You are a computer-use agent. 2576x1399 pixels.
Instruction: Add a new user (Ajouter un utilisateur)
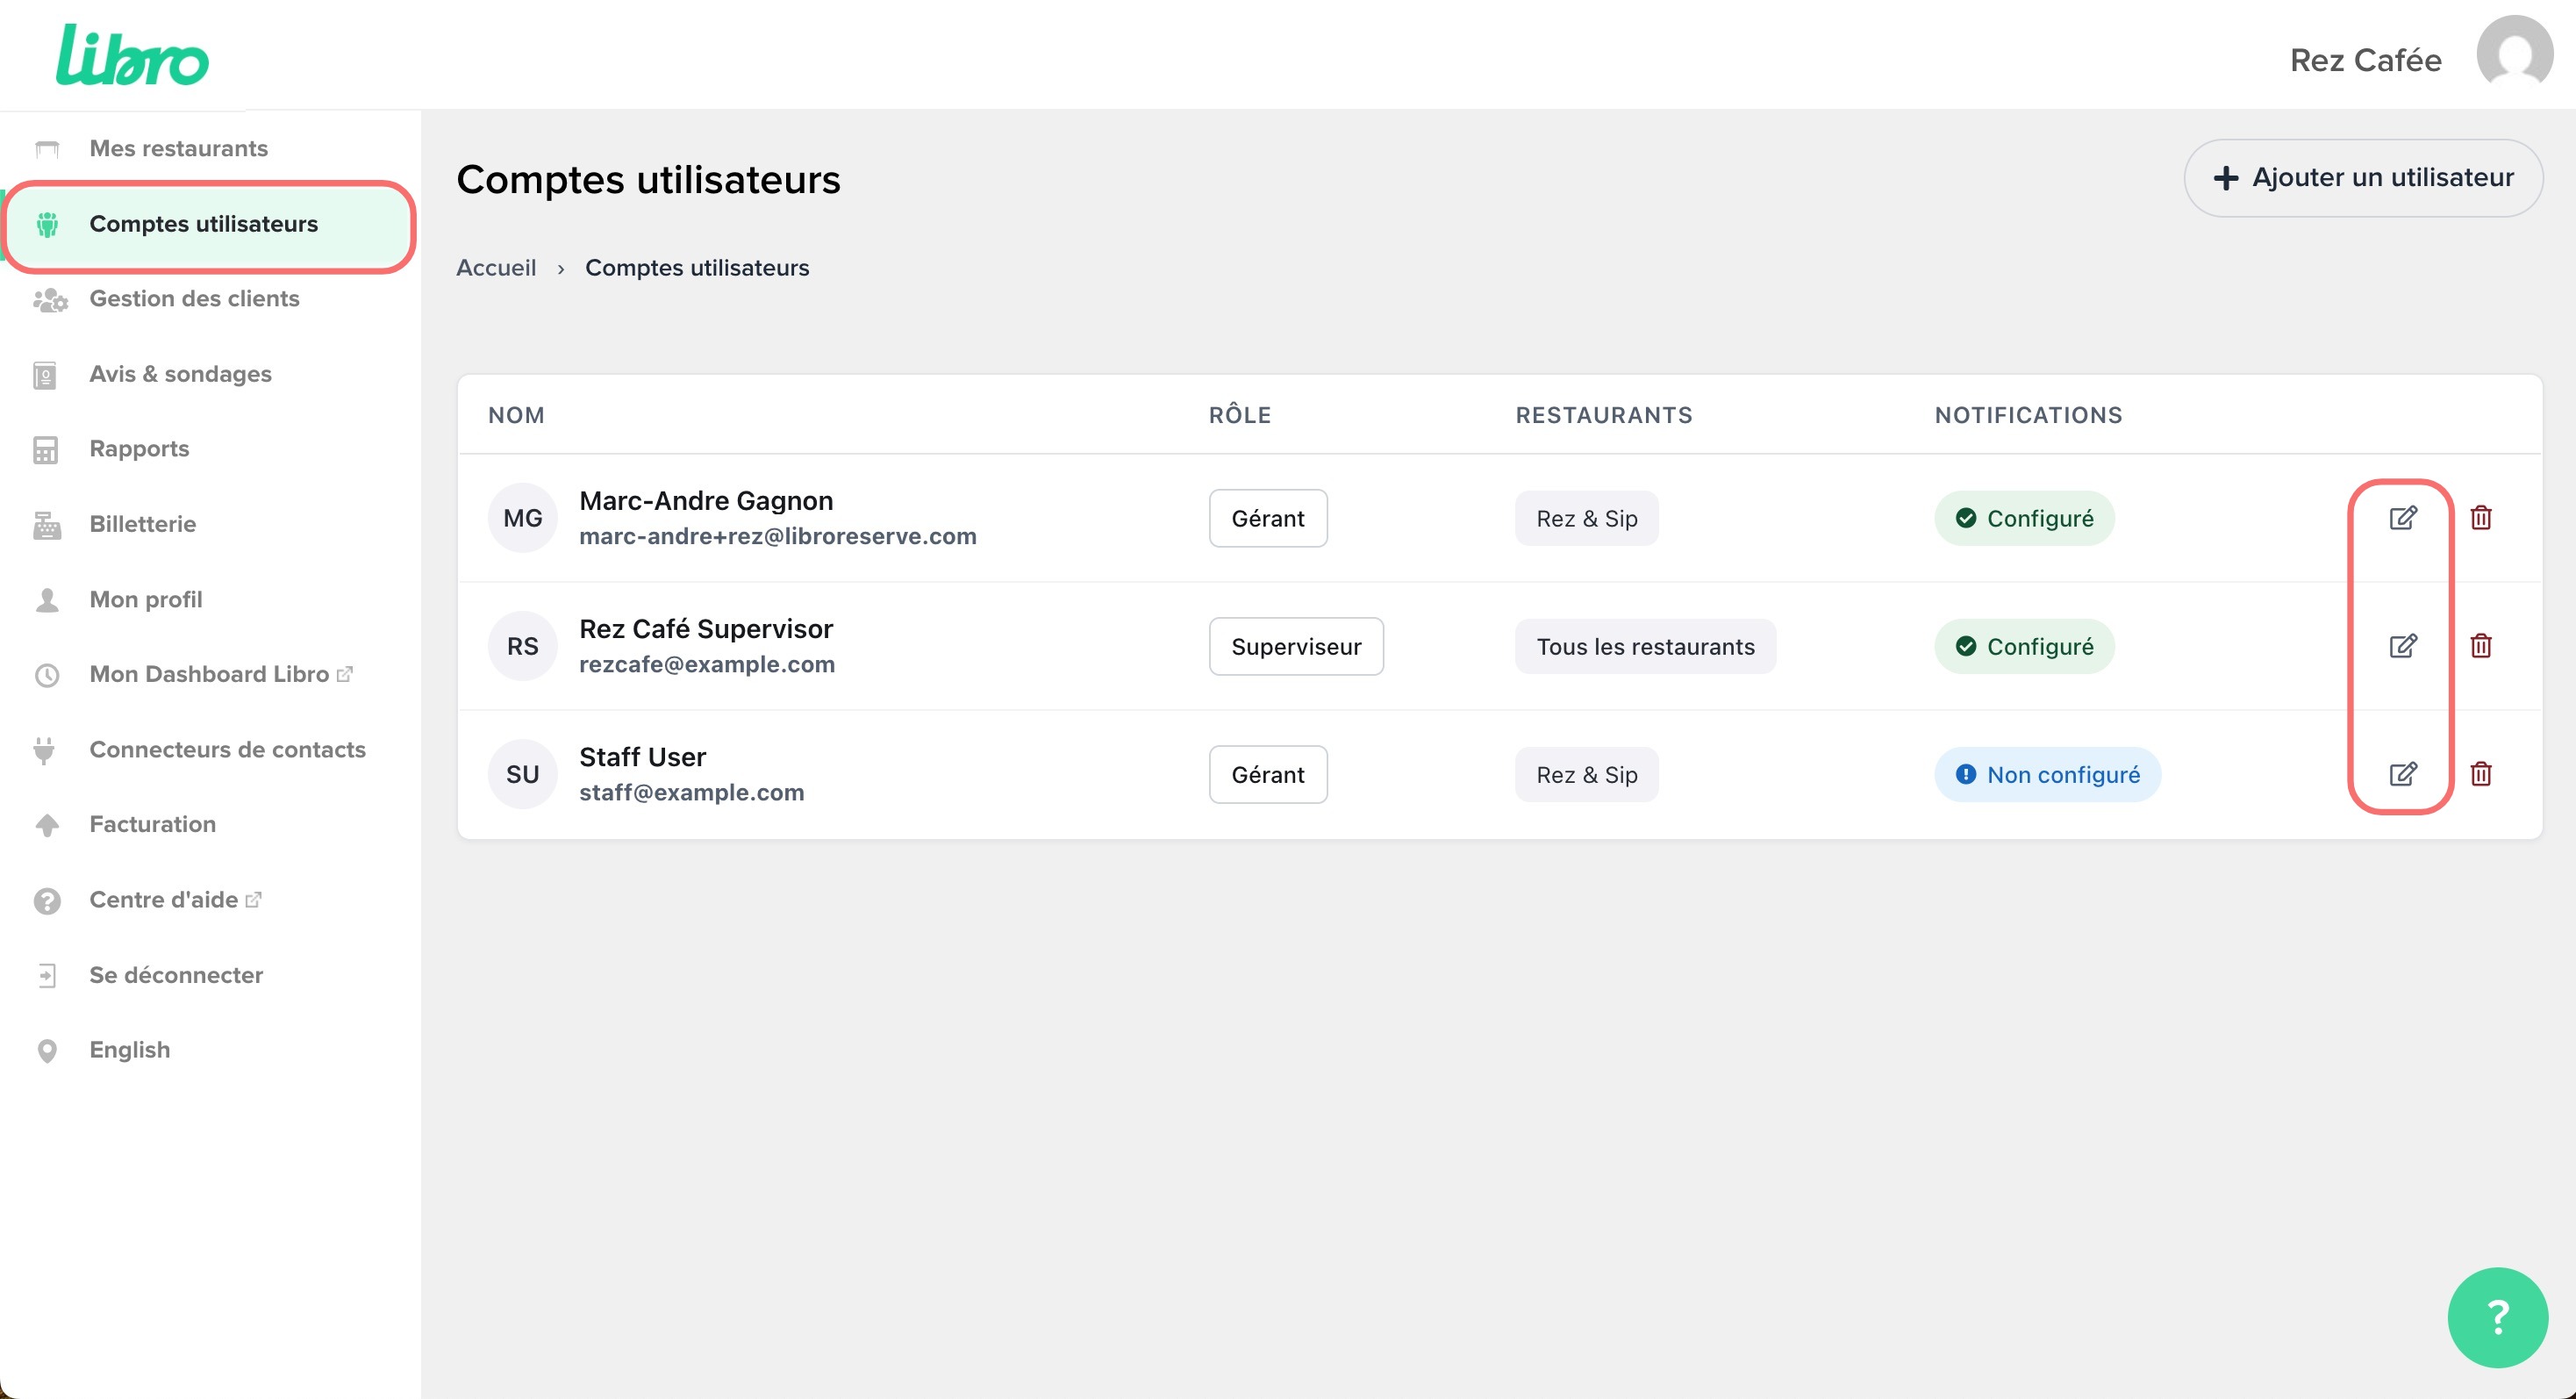(x=2363, y=178)
